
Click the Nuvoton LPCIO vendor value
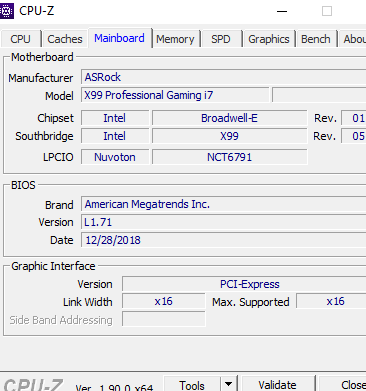pyautogui.click(x=115, y=157)
